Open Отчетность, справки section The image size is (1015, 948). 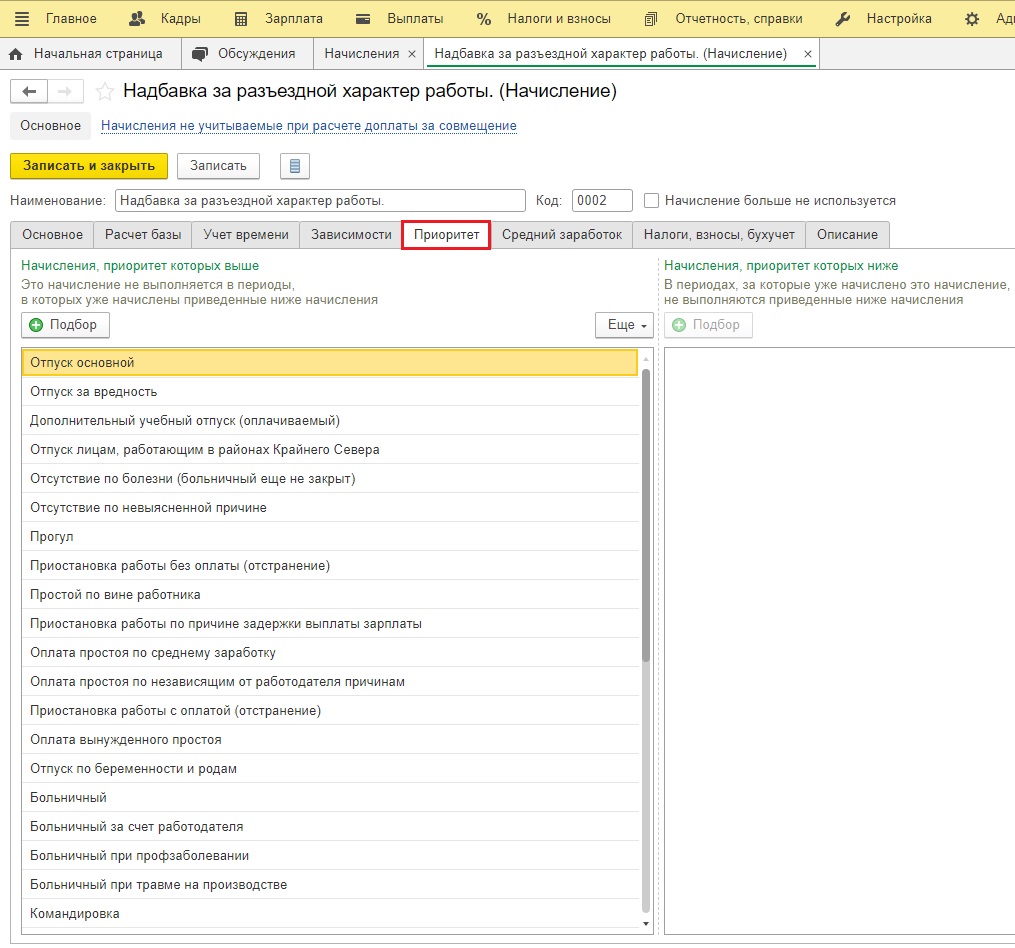click(x=724, y=19)
